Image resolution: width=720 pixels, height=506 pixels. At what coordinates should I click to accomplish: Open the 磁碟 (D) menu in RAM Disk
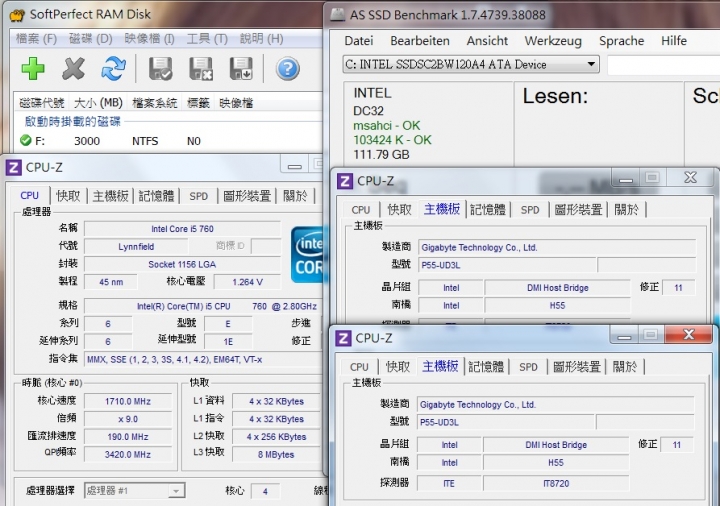90,39
